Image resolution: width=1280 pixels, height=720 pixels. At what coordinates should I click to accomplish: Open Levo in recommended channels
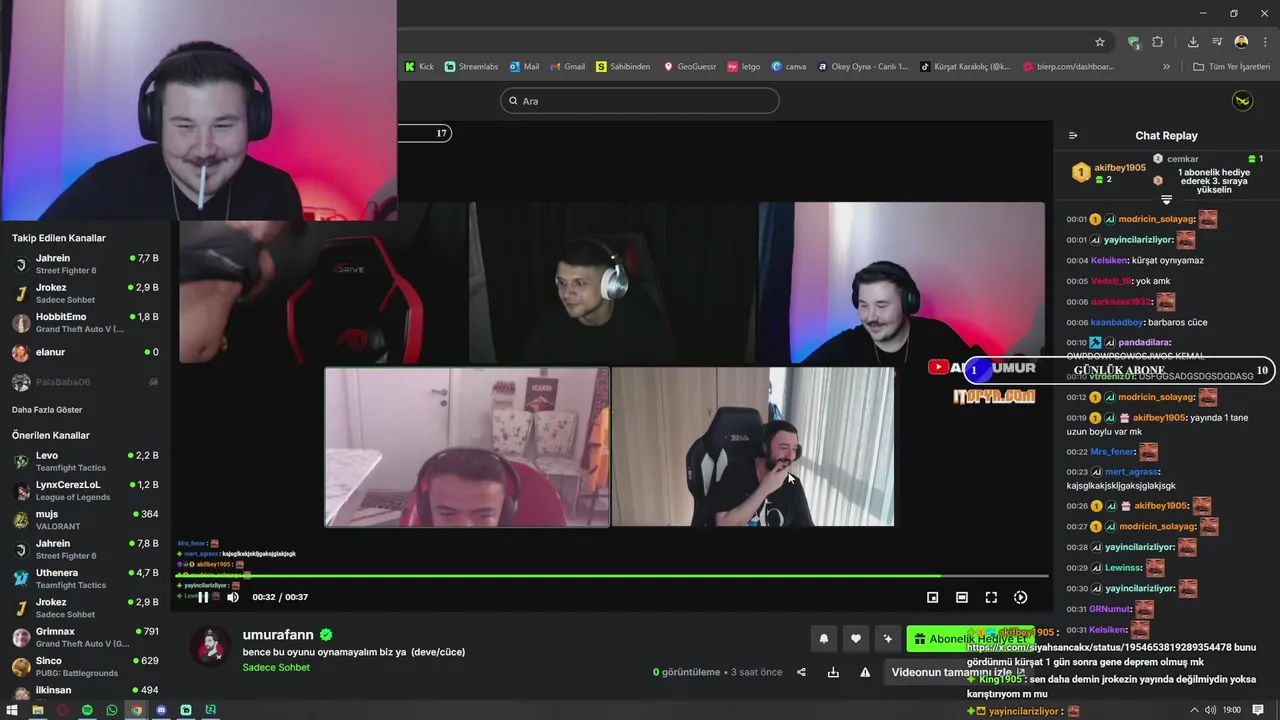85,461
